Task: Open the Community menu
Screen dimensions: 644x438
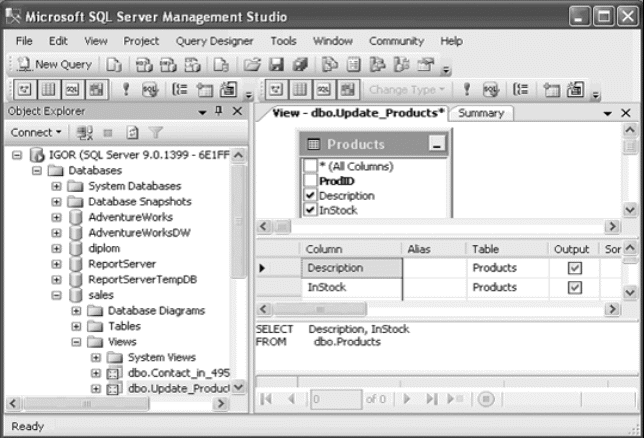Action: click(396, 41)
